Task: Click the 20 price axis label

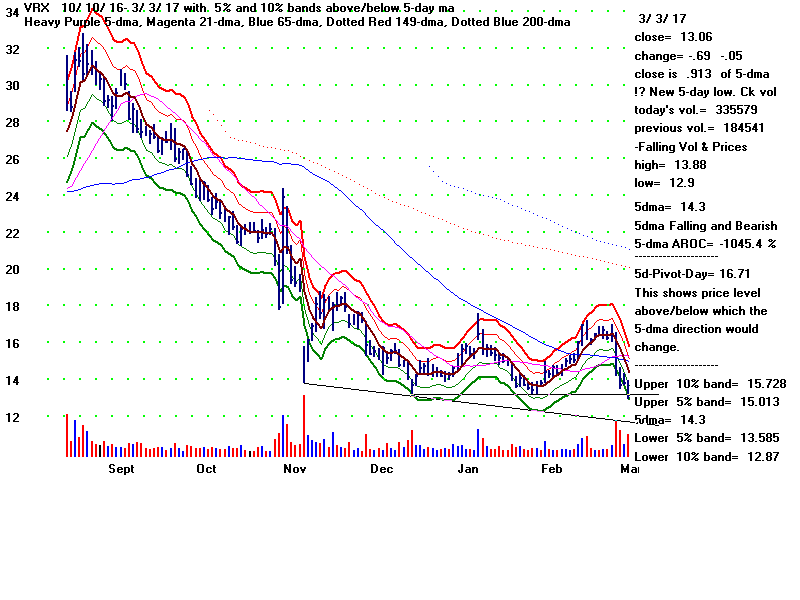Action: coord(14,270)
